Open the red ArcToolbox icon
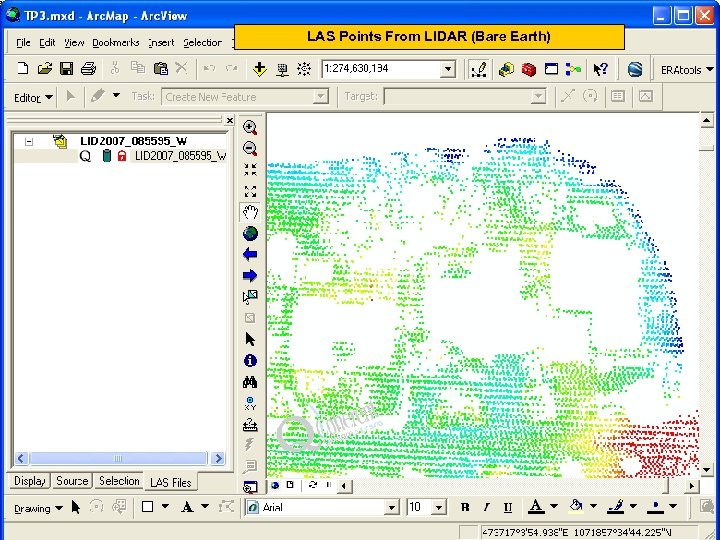Screen dimensions: 720x540 pos(529,69)
